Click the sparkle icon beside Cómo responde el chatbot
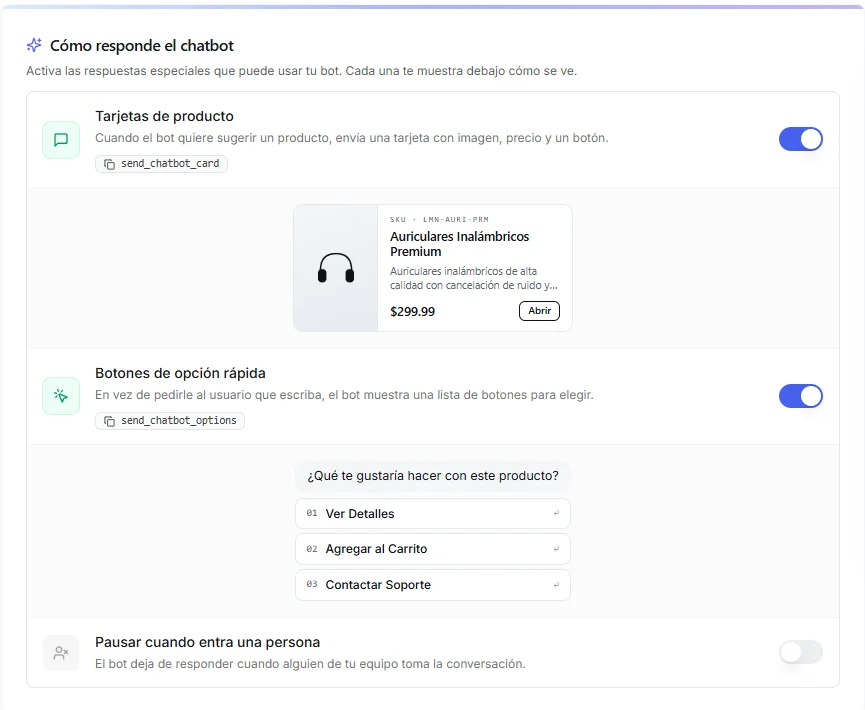The height and width of the screenshot is (710, 865). coord(34,45)
